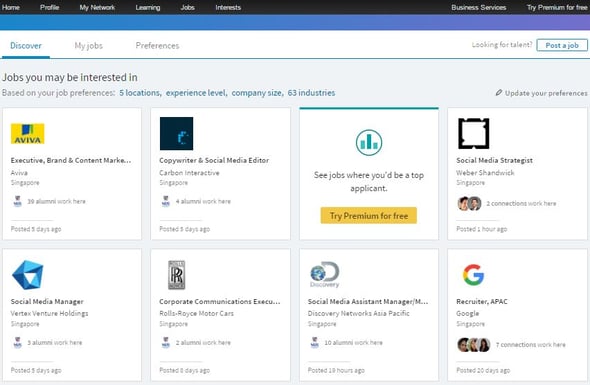This screenshot has height=385, width=590.
Task: Open Copywriter & Social Media Editor listing
Action: click(x=214, y=160)
